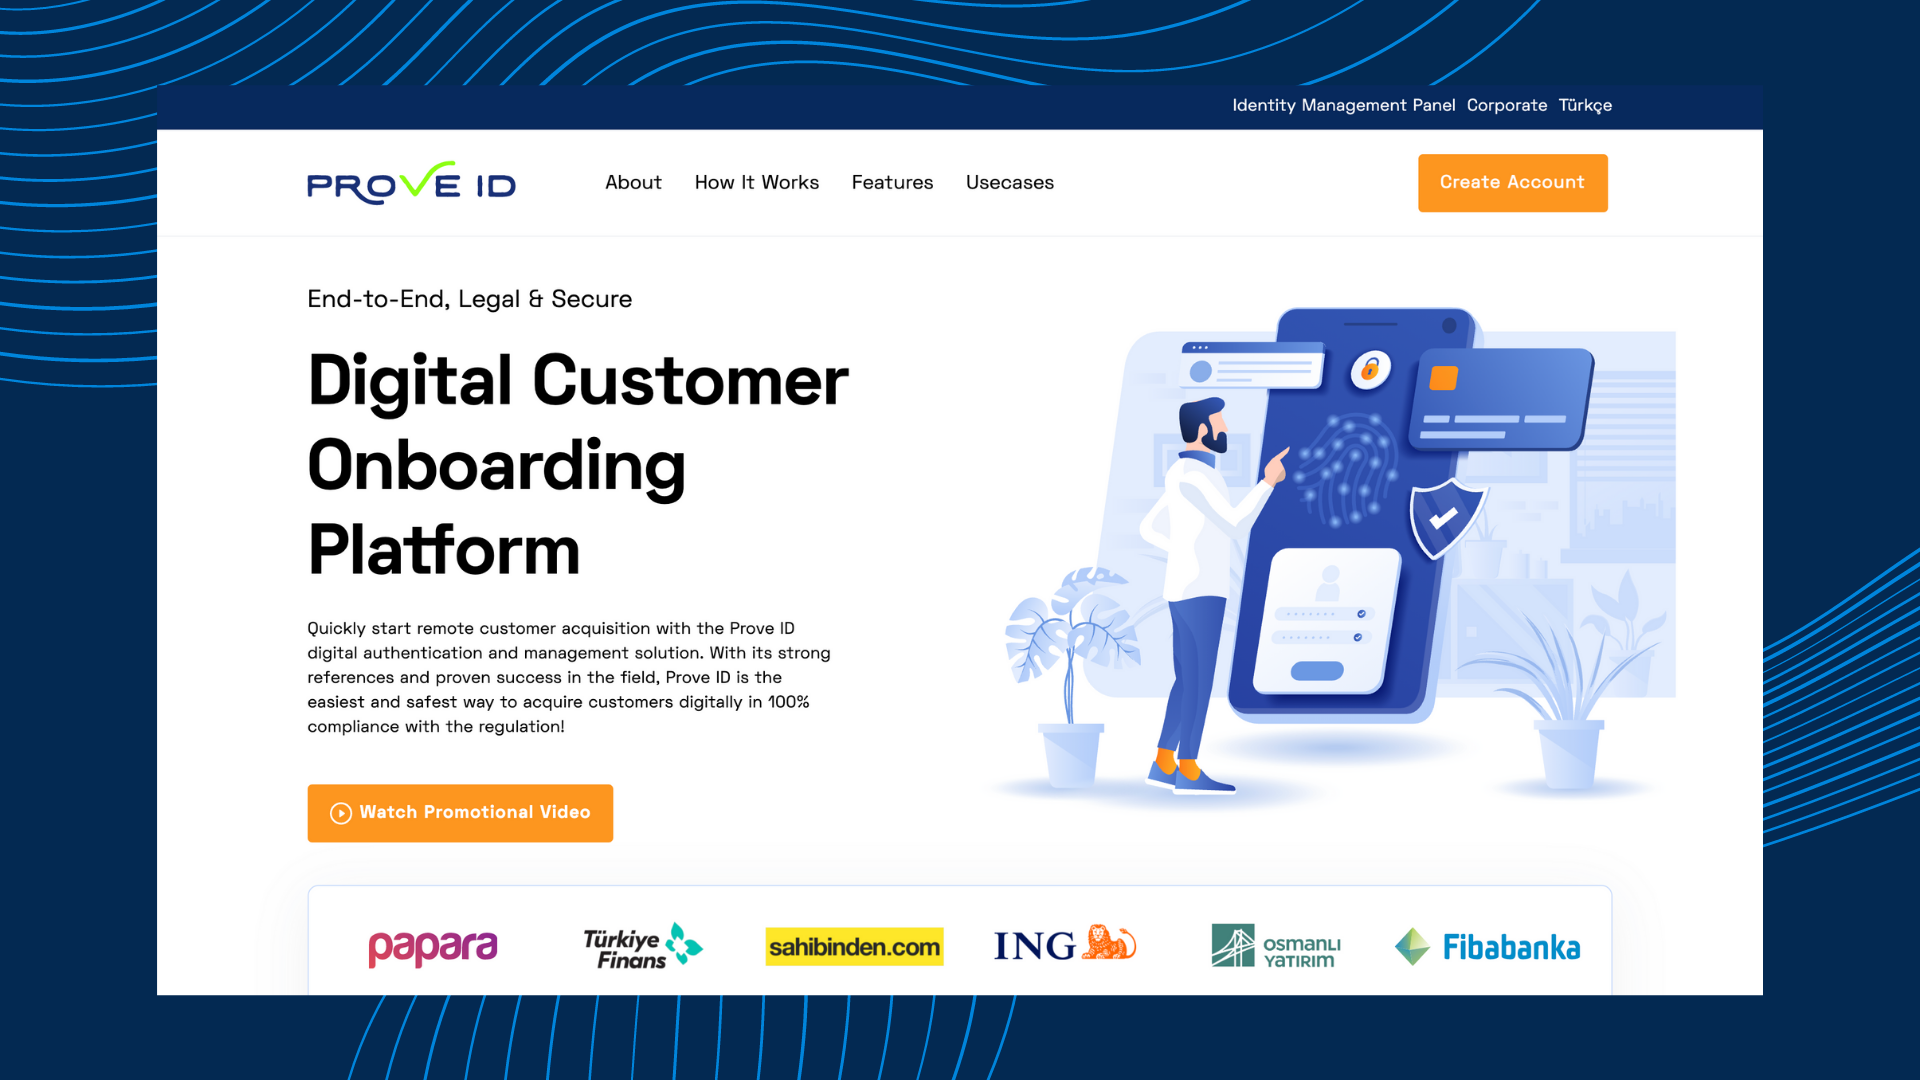Click the sahibinden.com partner logo
Viewport: 1920px width, 1080px height.
[x=853, y=945]
